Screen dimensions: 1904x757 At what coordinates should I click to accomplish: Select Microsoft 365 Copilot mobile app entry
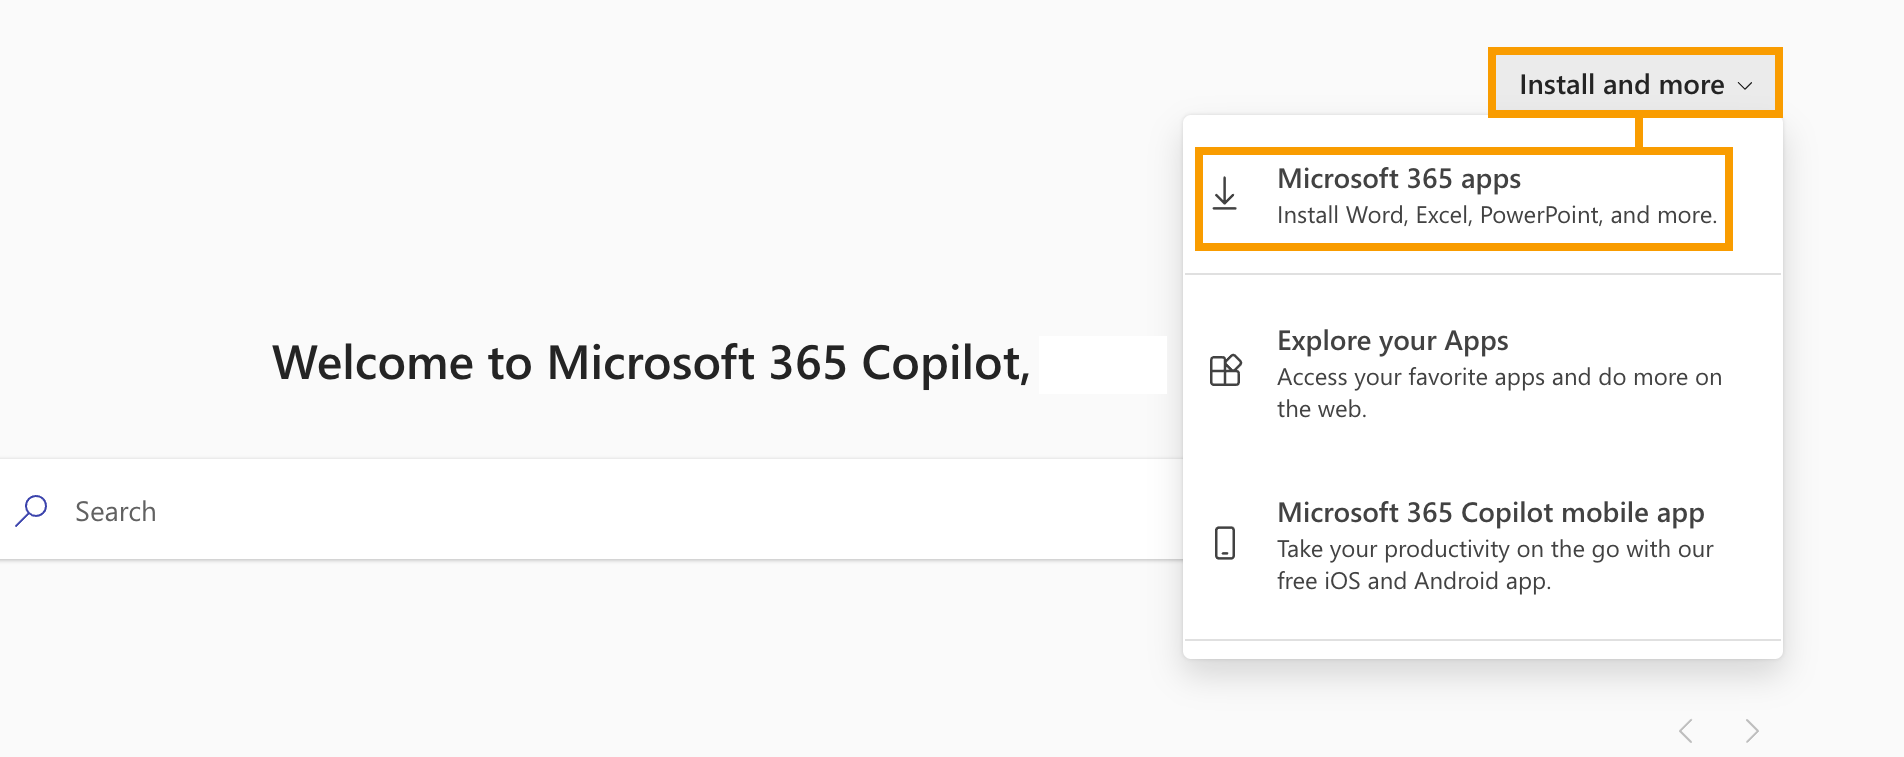(1483, 545)
